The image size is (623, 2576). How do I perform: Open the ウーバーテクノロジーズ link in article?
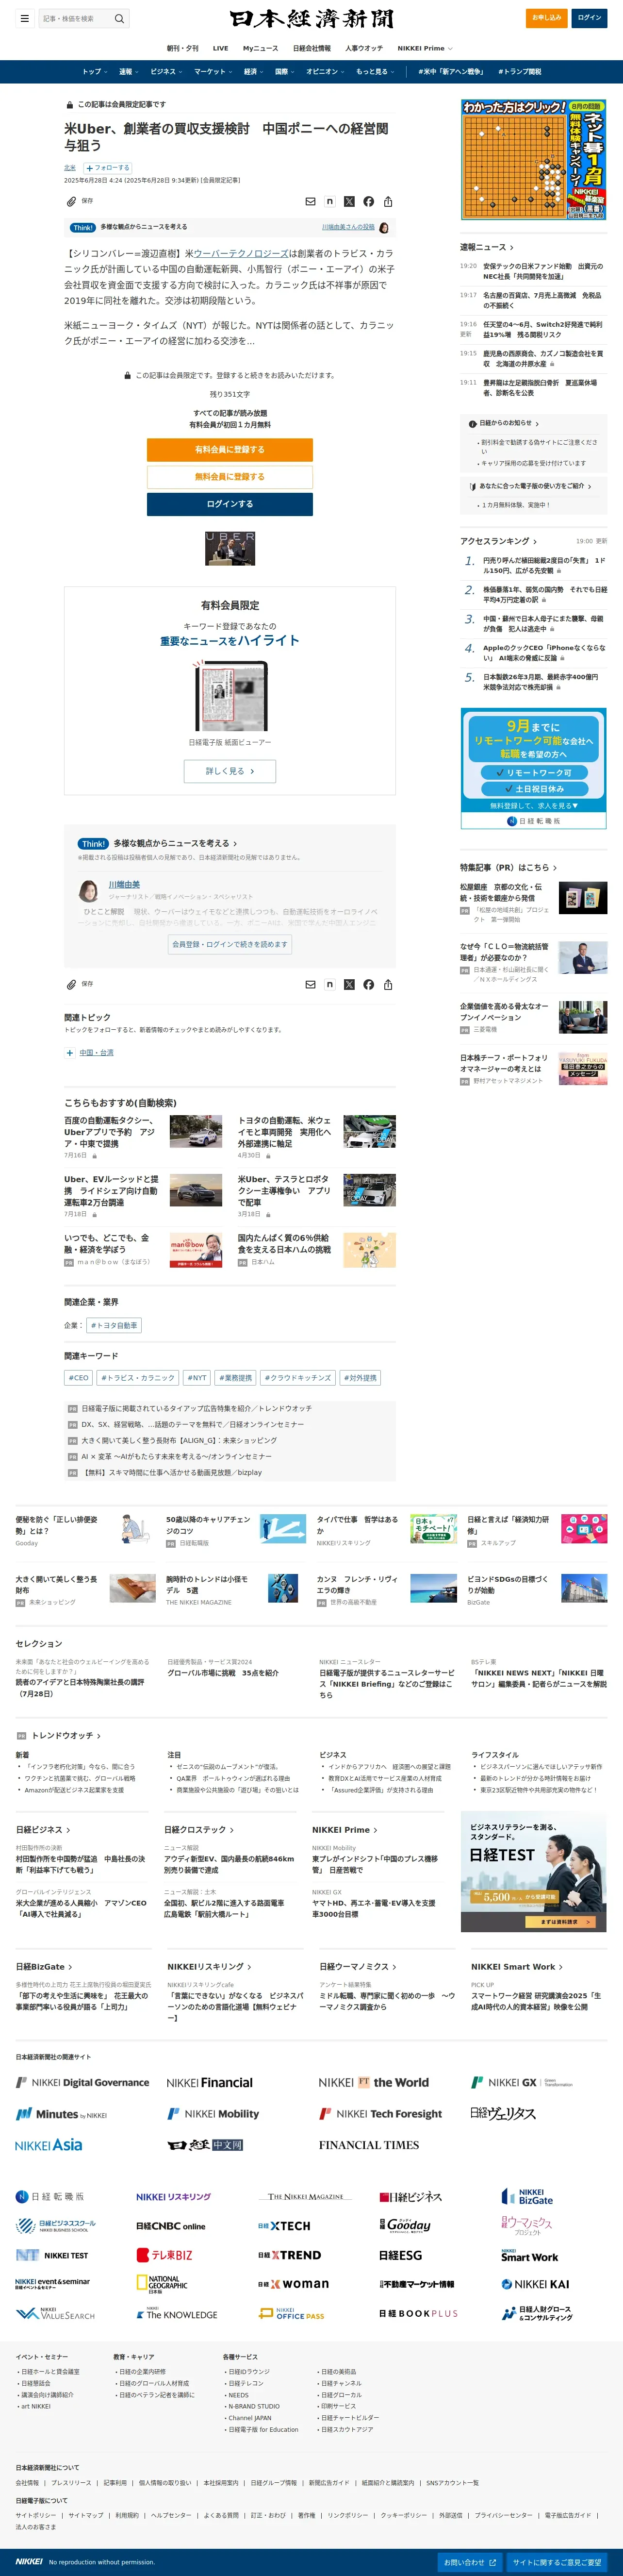[x=241, y=254]
